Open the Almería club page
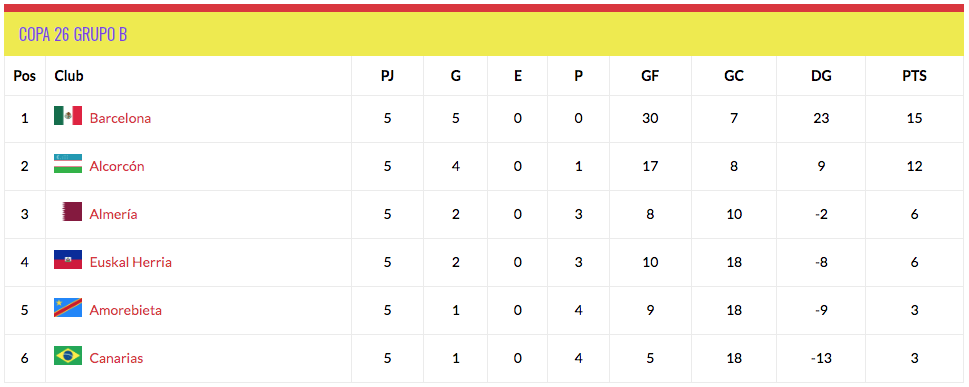Image resolution: width=969 pixels, height=387 pixels. 113,214
